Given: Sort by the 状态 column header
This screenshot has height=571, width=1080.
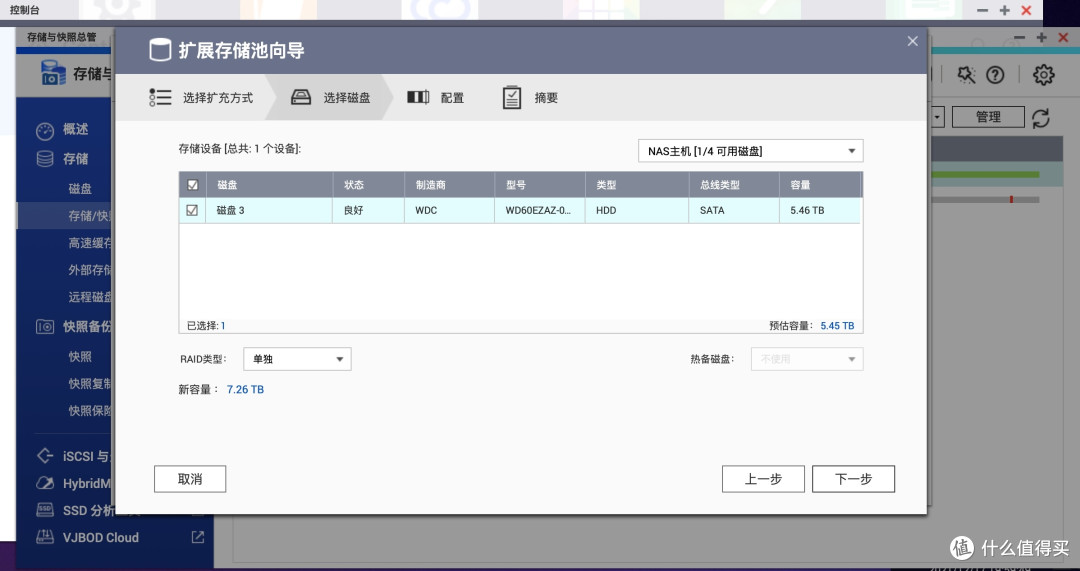Looking at the screenshot, I should click(x=368, y=185).
